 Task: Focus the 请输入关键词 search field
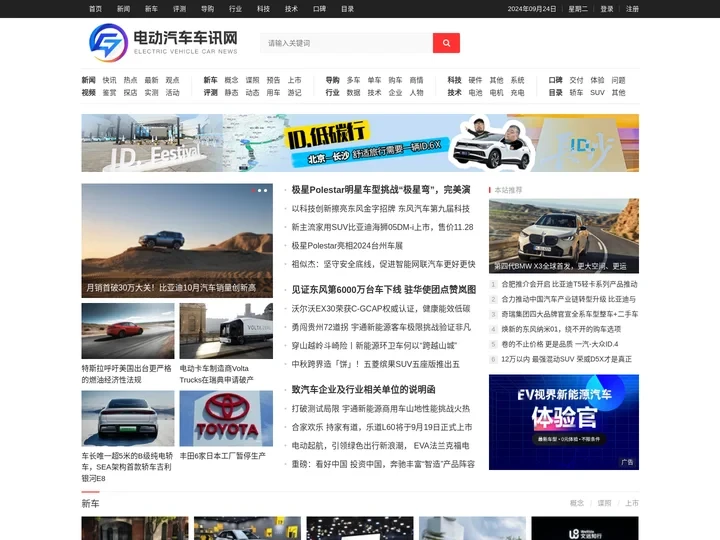[x=347, y=43]
